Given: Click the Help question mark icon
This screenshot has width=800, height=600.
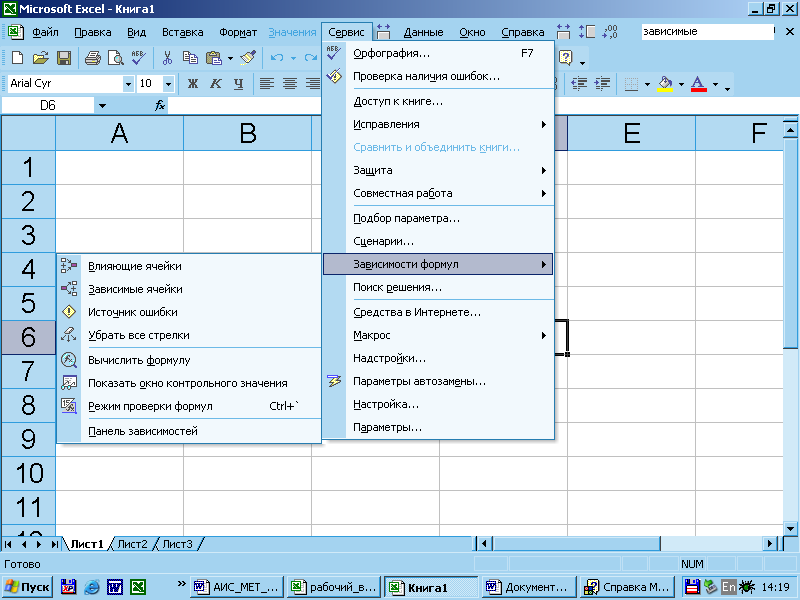Looking at the screenshot, I should click(x=566, y=58).
